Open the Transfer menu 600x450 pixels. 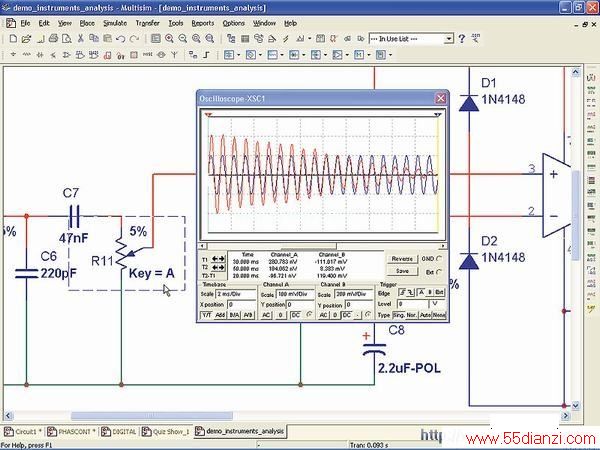click(x=147, y=23)
